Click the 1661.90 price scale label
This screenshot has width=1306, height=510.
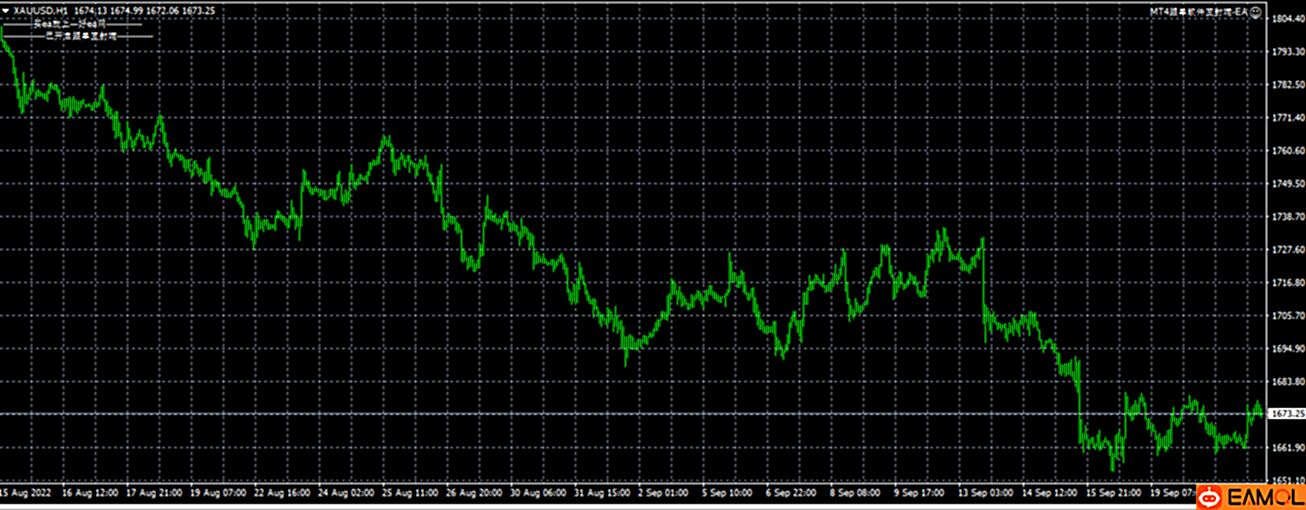[1286, 447]
